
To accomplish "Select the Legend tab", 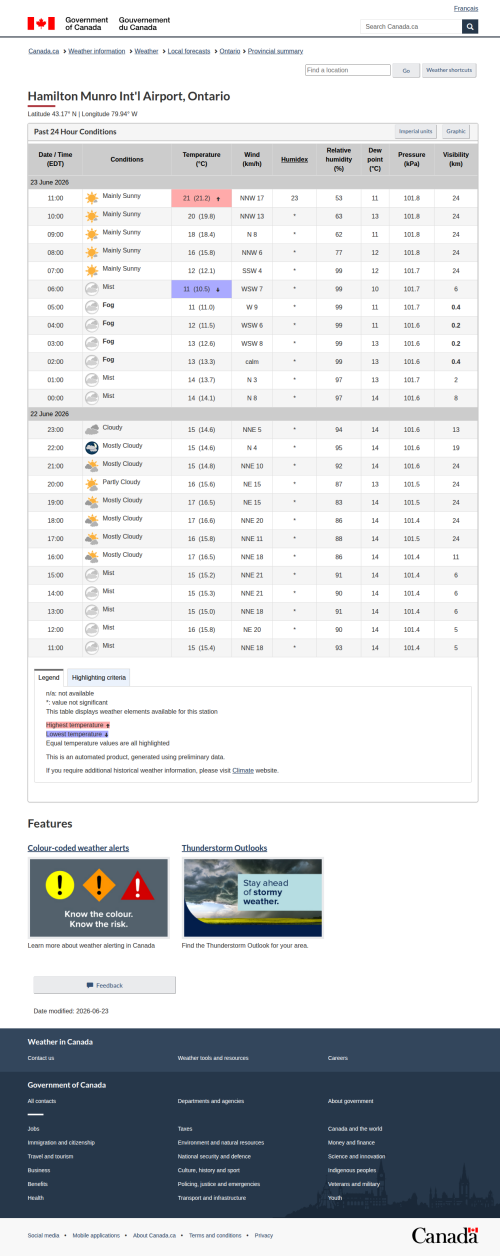I will coord(49,677).
